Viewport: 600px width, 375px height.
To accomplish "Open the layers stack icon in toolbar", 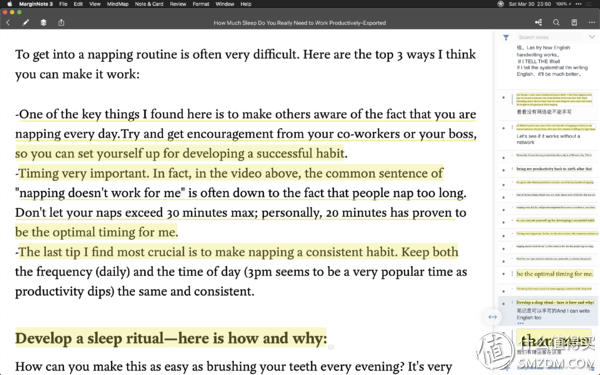I will click(43, 23).
